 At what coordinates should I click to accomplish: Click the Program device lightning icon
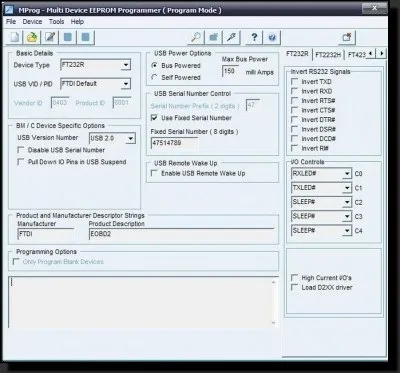coord(231,37)
